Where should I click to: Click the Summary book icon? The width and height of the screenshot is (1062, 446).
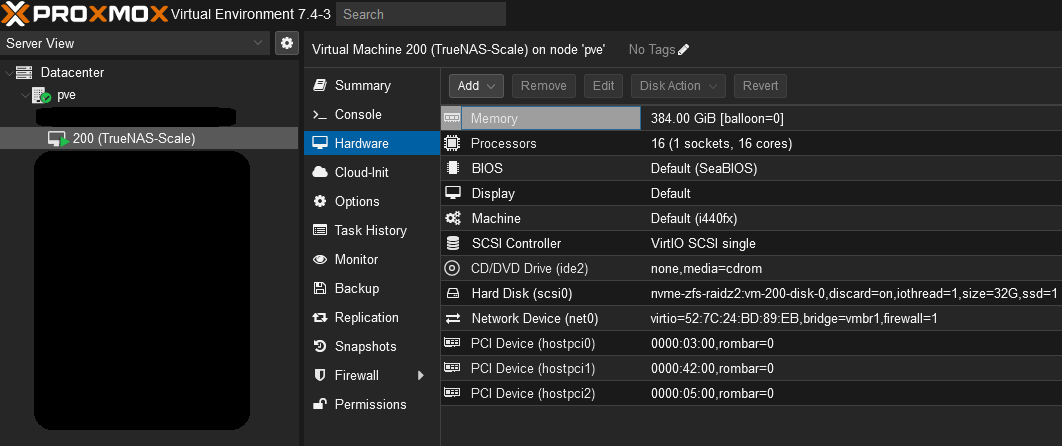click(x=319, y=85)
